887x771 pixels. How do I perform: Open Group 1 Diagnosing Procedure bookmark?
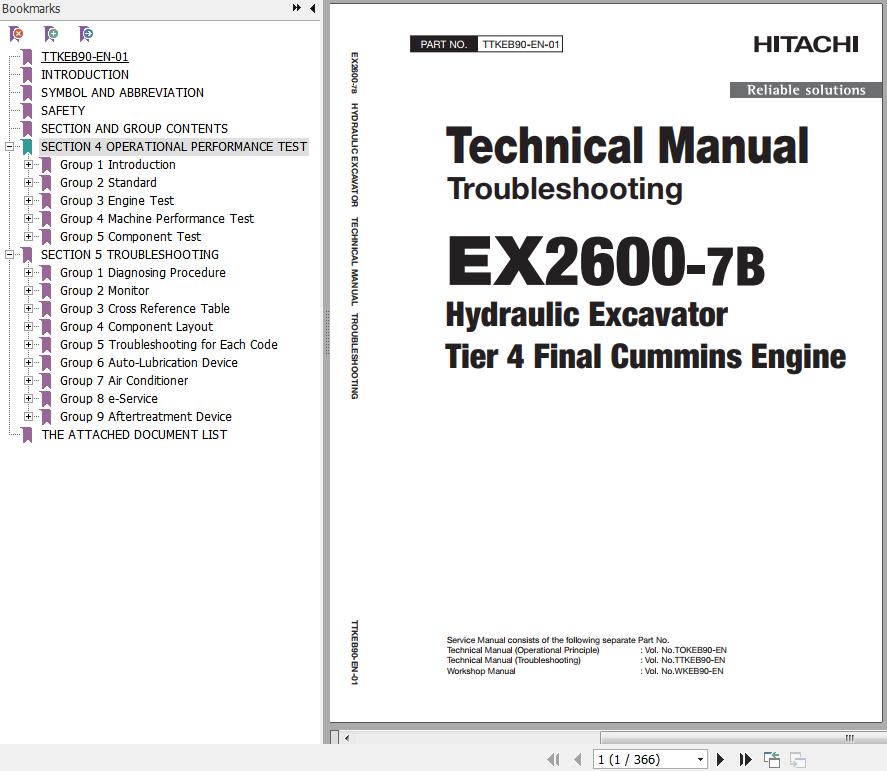(x=143, y=273)
